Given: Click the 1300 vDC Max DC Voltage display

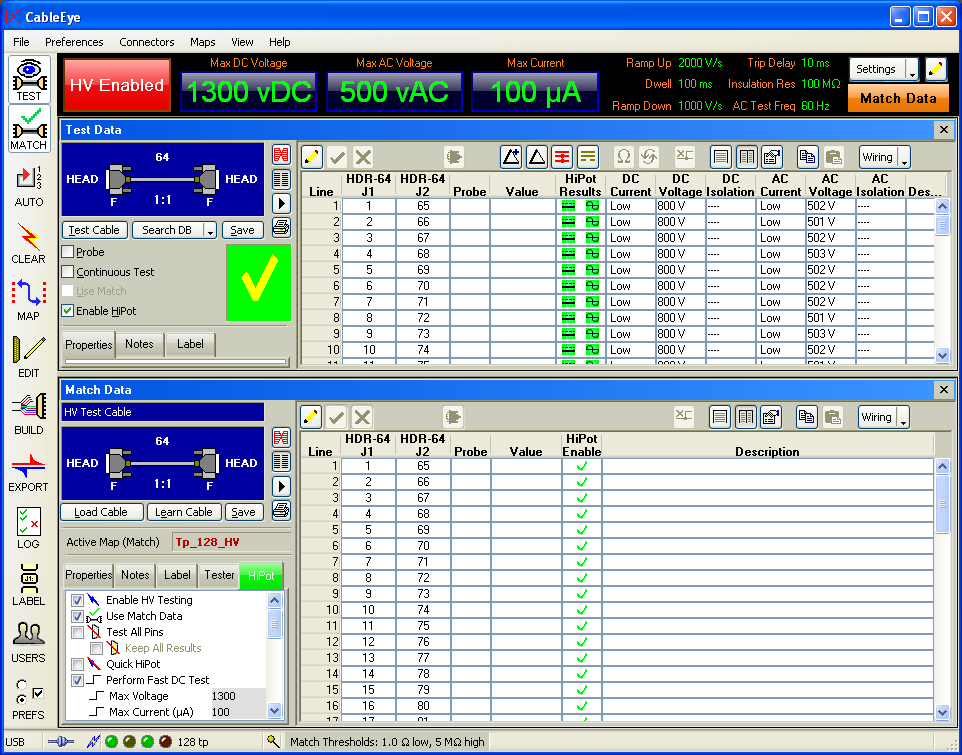Looking at the screenshot, I should pos(248,91).
